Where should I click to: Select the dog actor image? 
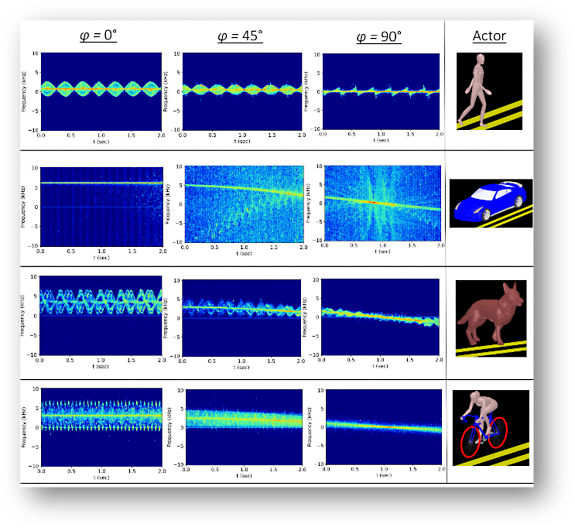point(491,319)
